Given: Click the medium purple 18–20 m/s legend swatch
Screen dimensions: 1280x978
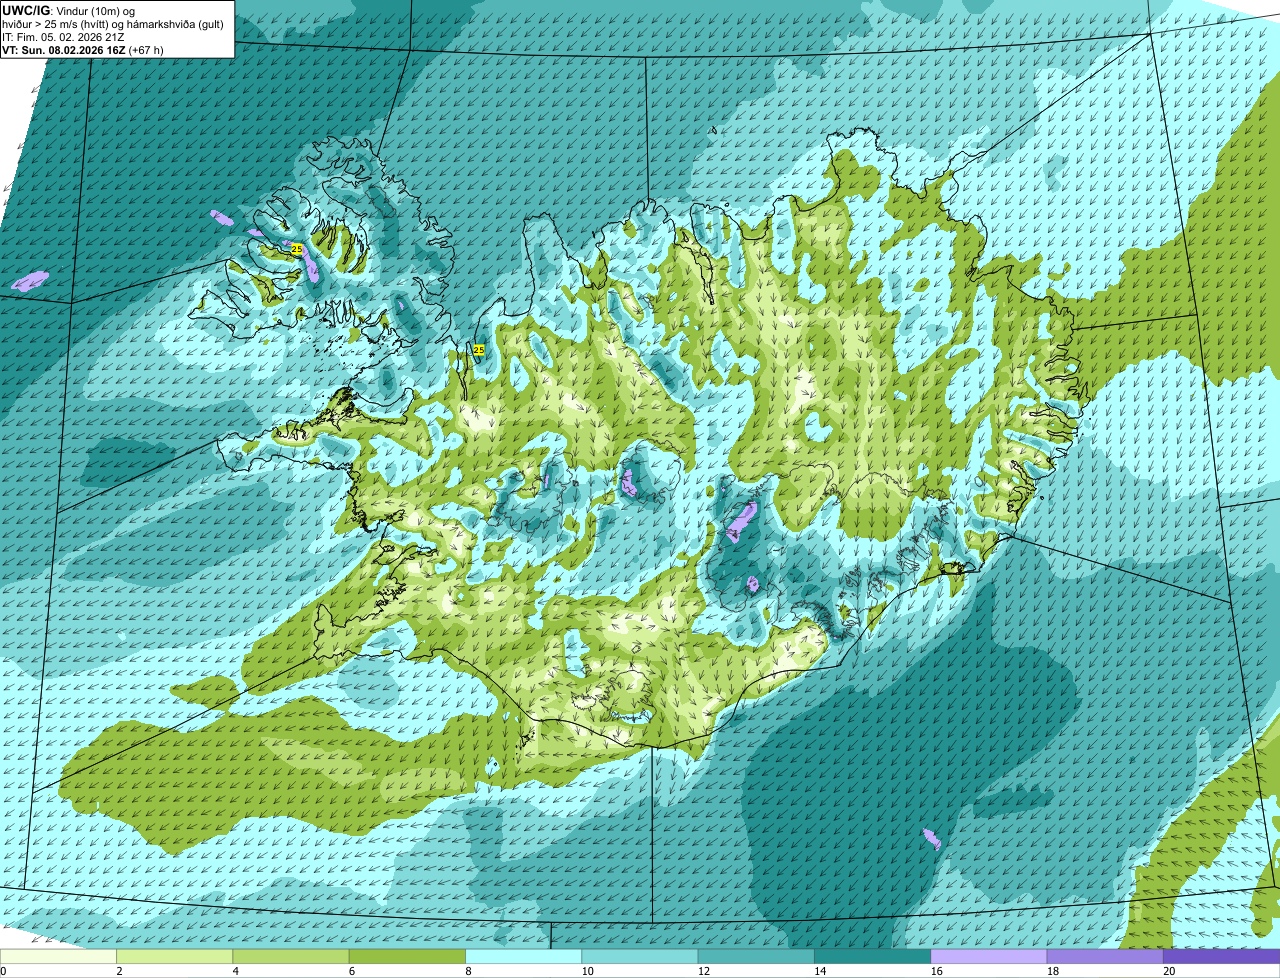Looking at the screenshot, I should pos(1105,957).
